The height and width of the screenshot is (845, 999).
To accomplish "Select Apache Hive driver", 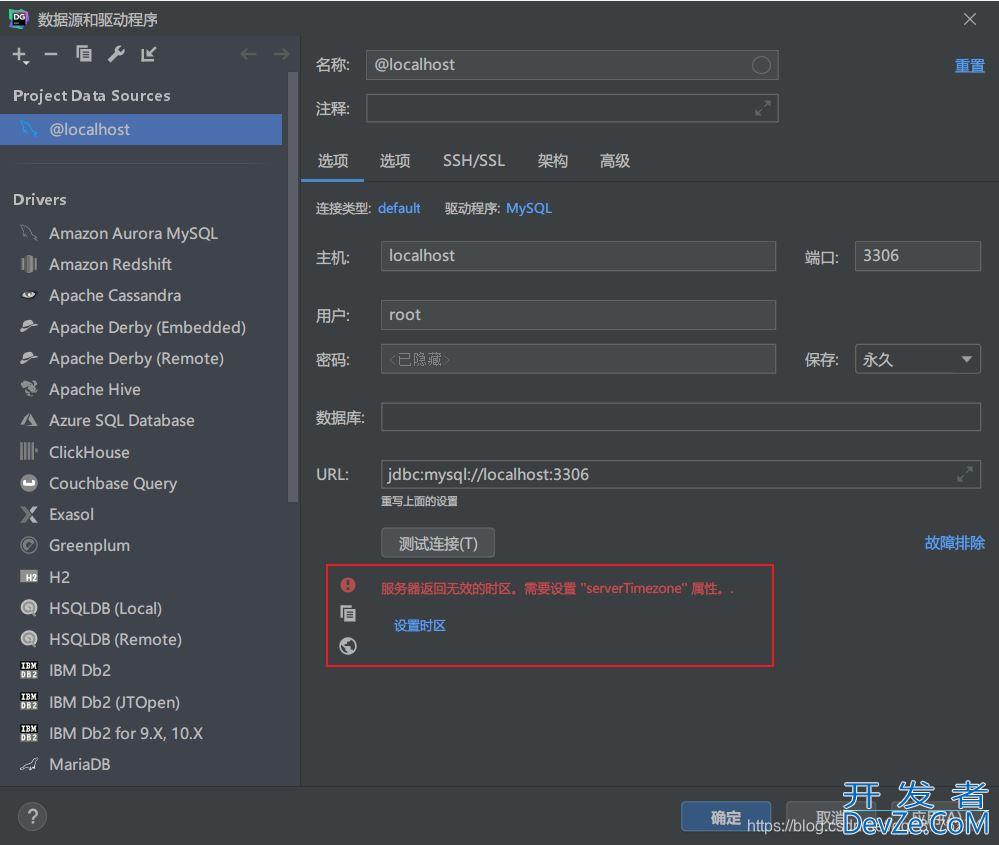I will click(x=143, y=389).
